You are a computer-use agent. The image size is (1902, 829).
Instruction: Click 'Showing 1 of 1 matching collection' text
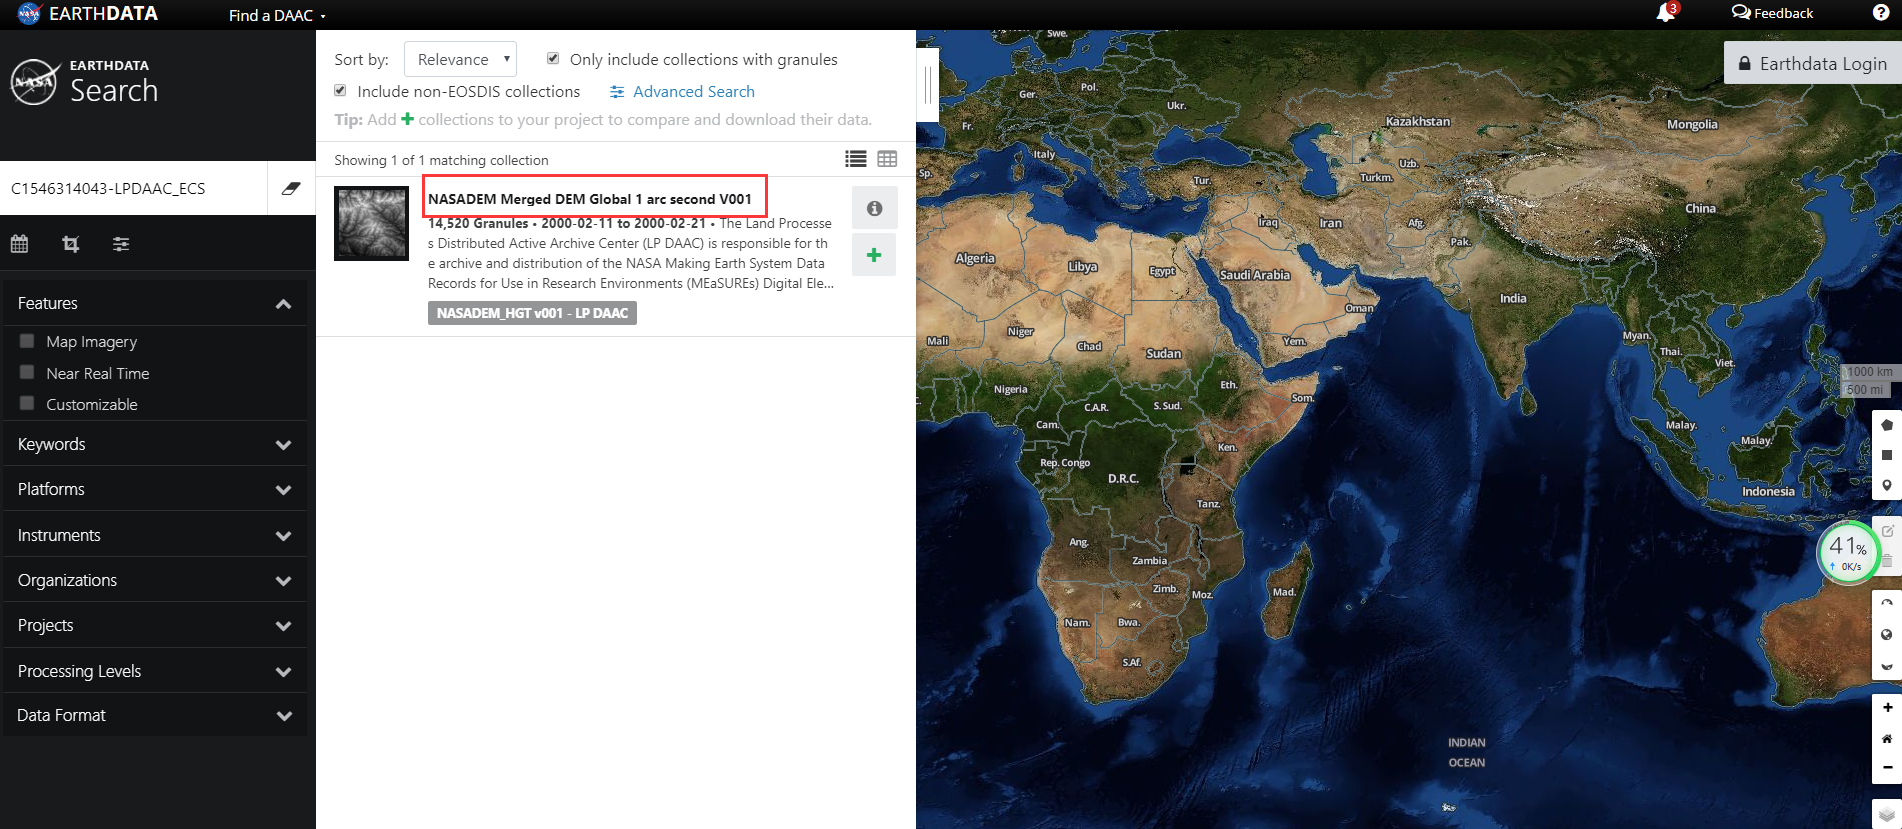point(441,160)
